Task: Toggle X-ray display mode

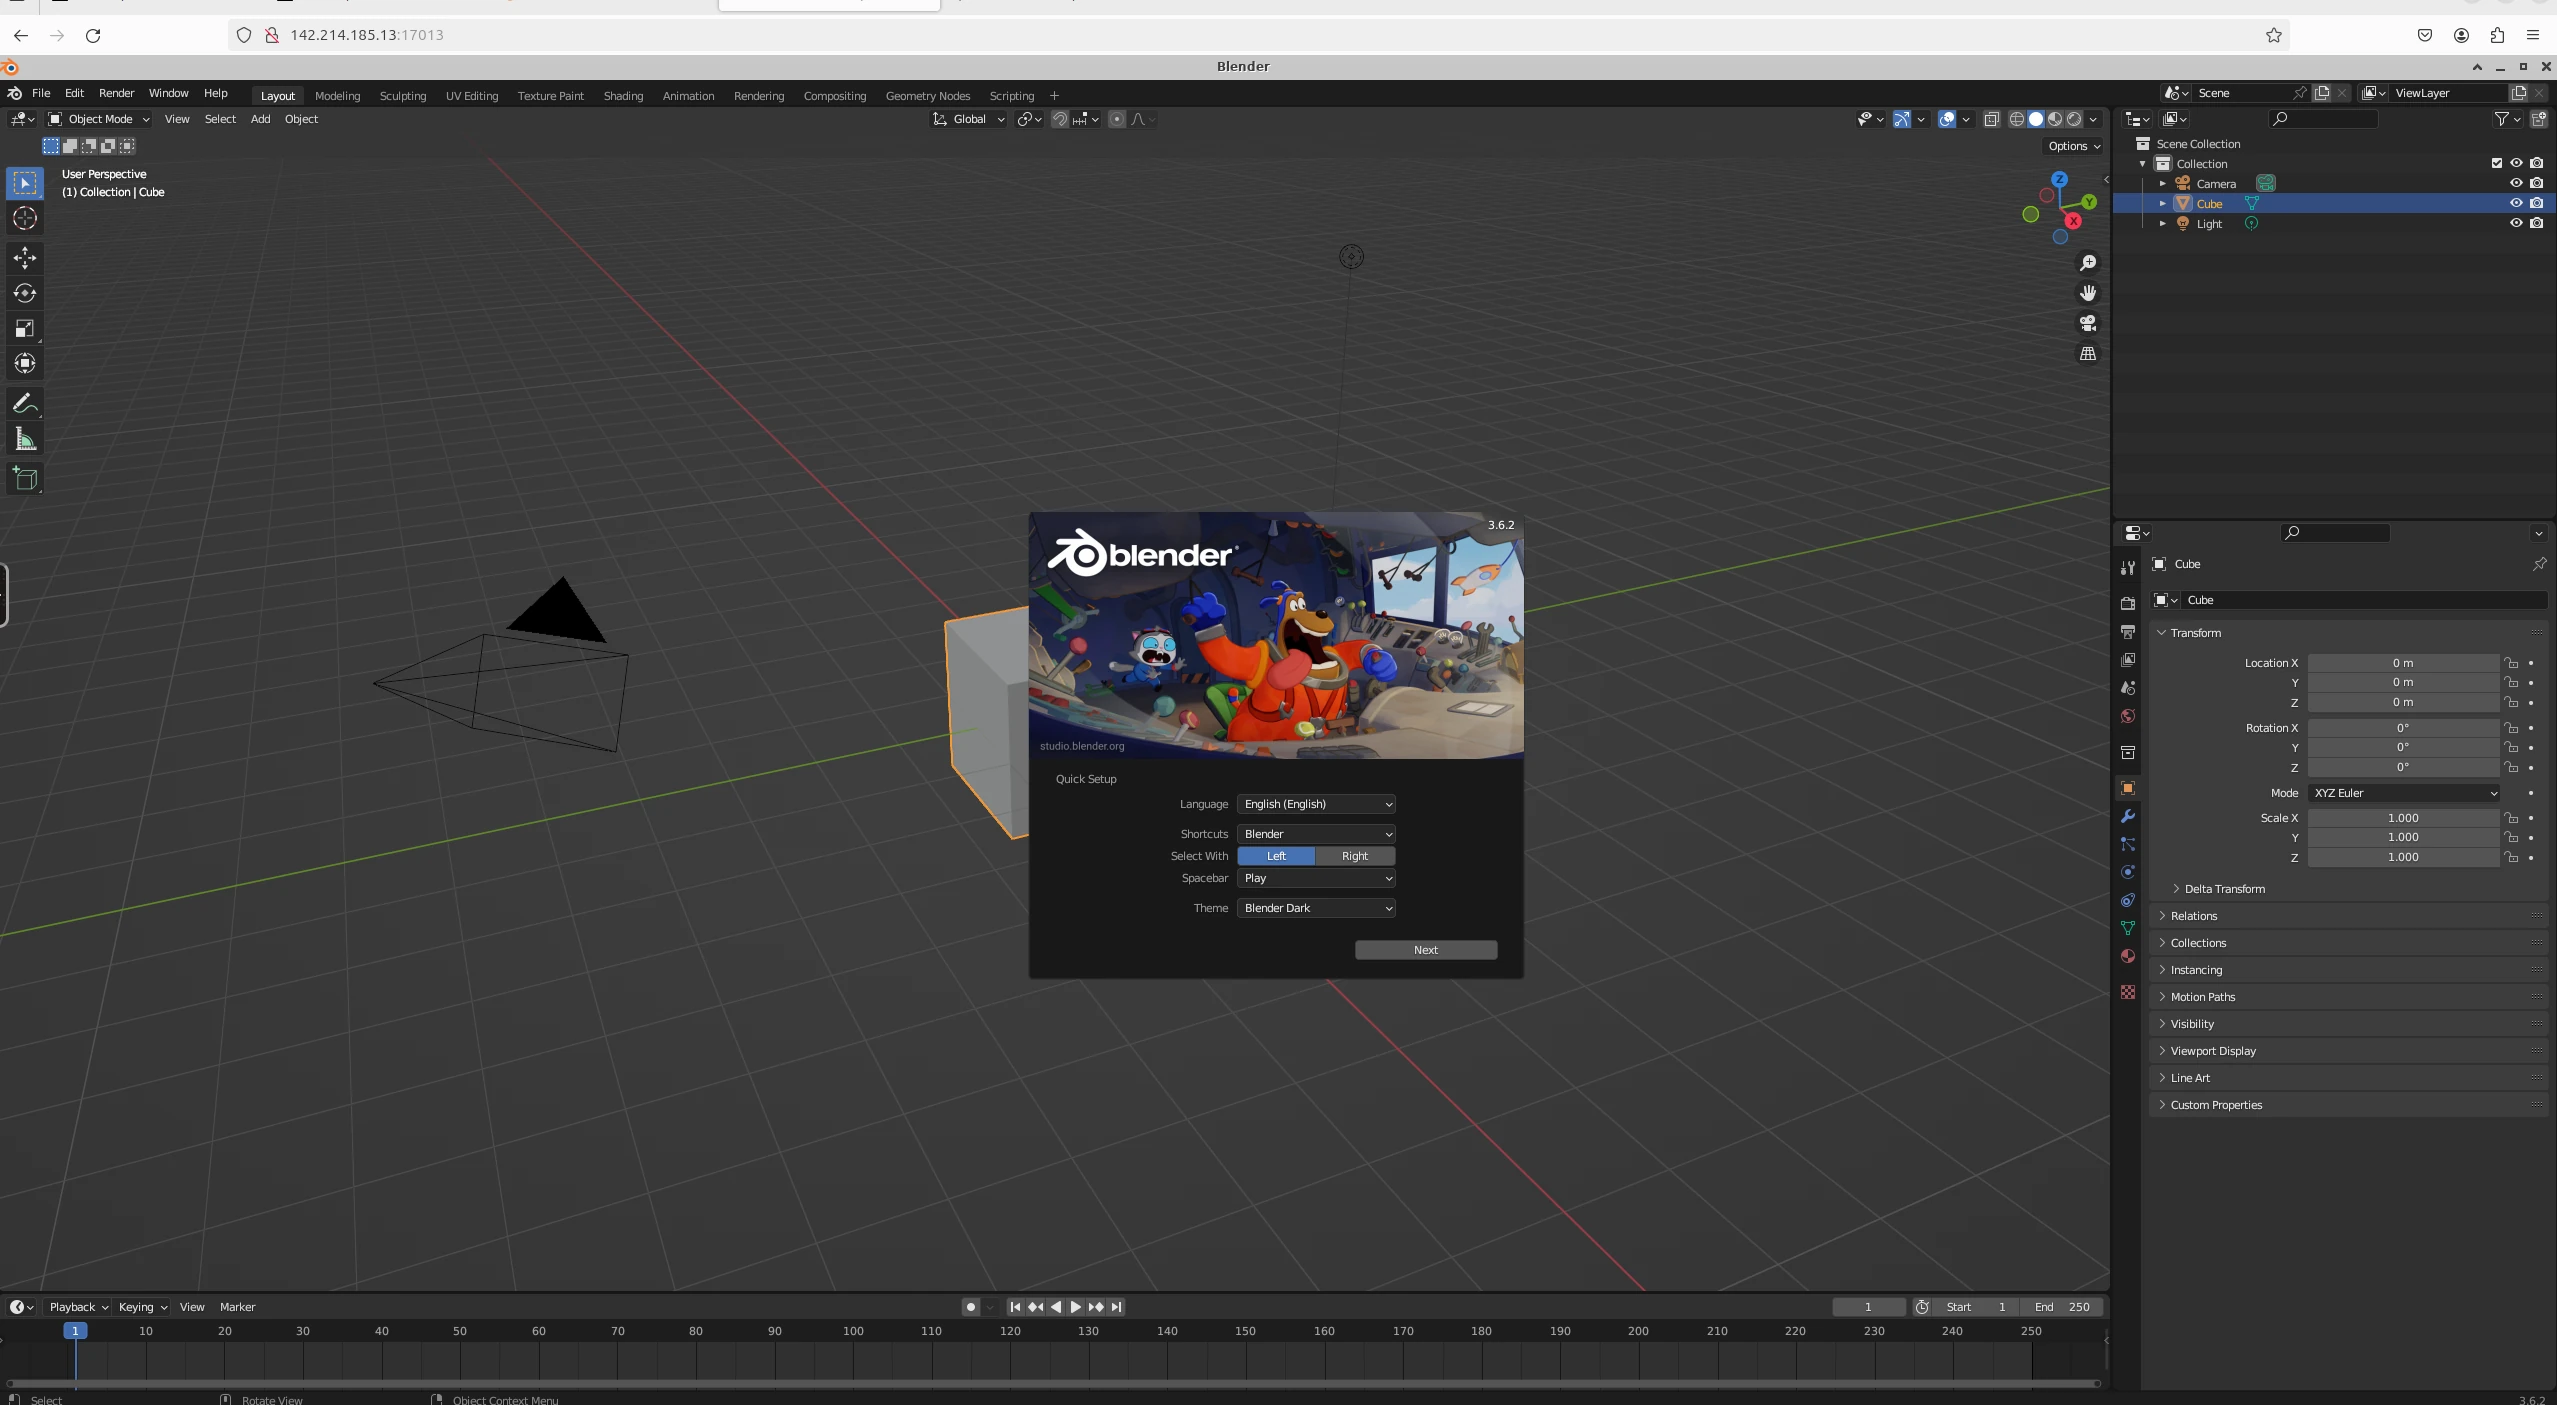Action: [1991, 119]
